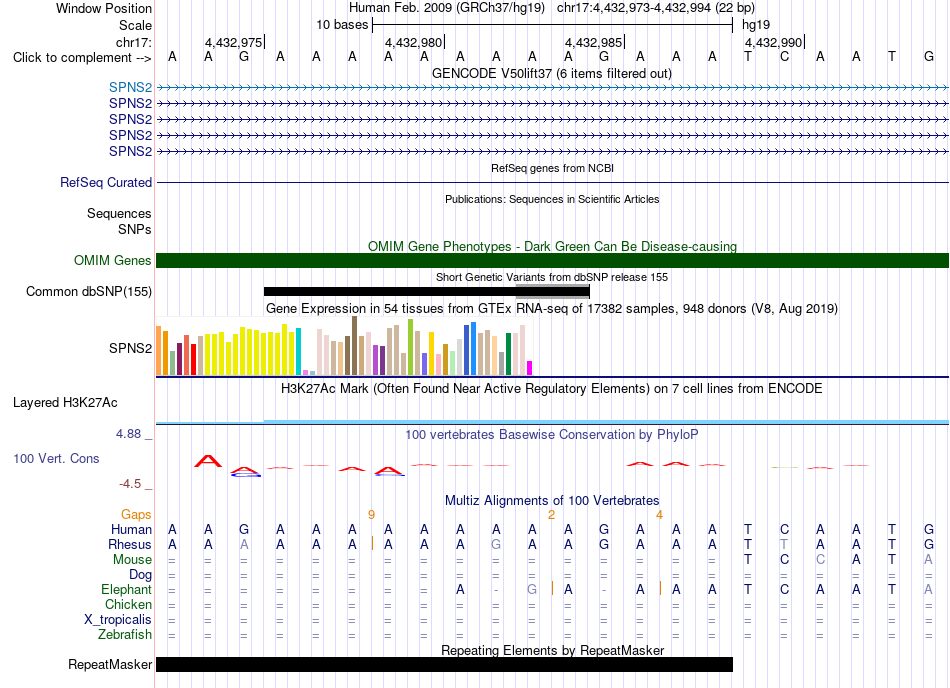Click the light blue Layered H3K27Ac signal line
The image size is (950, 688).
(x=552, y=422)
